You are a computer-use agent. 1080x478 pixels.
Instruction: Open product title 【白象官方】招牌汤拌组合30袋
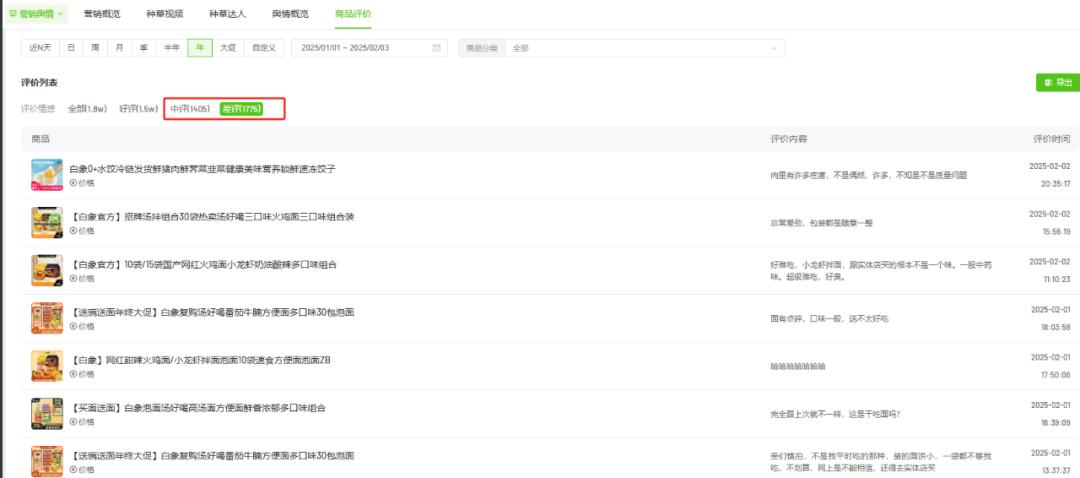pyautogui.click(x=212, y=217)
